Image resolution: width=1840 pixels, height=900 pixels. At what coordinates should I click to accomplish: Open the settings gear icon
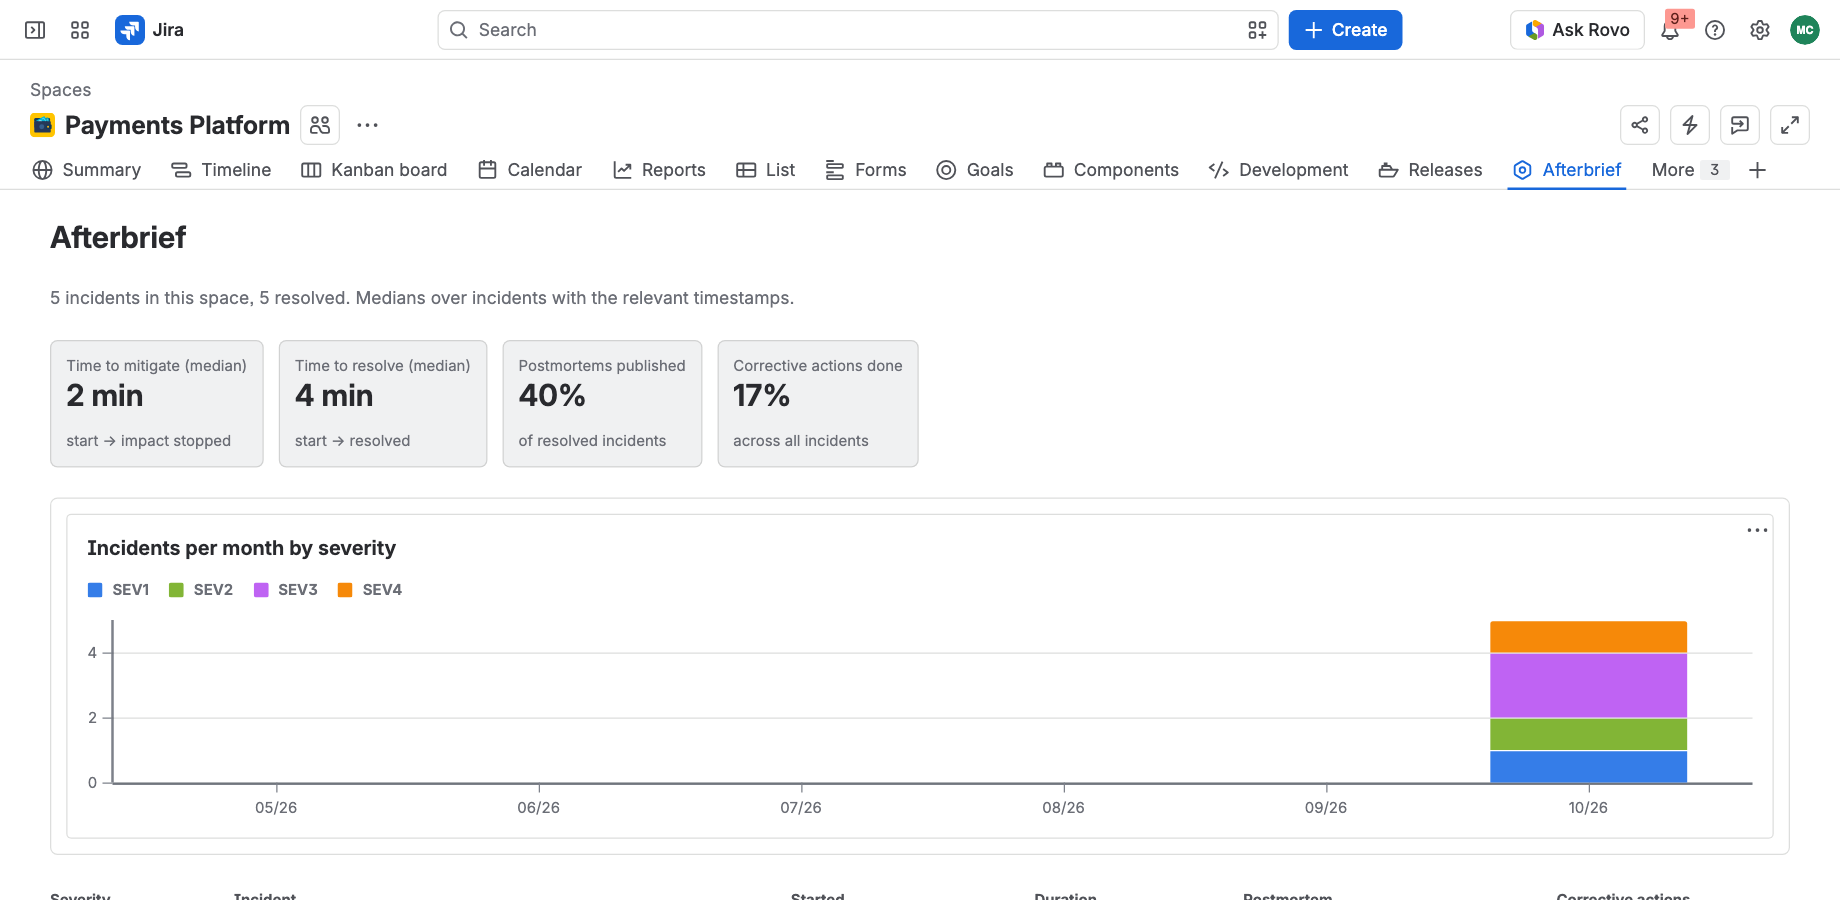click(1760, 30)
